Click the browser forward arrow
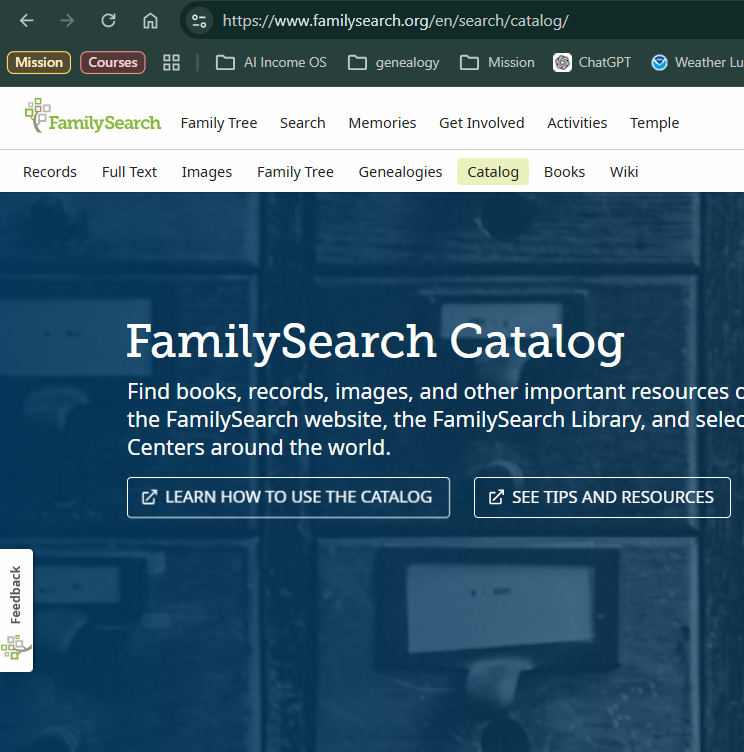The image size is (744, 752). pos(67,21)
